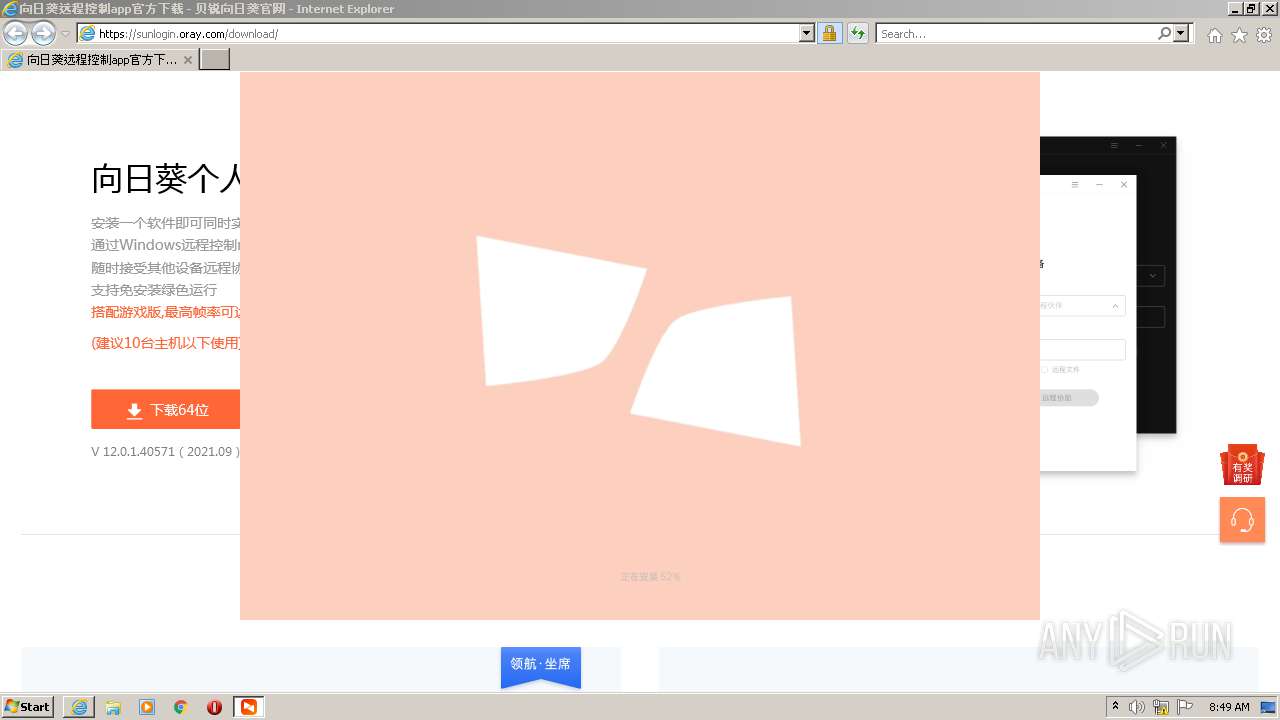This screenshot has width=1280, height=720.
Task: Open the search provider dropdown arrow
Action: (1182, 33)
